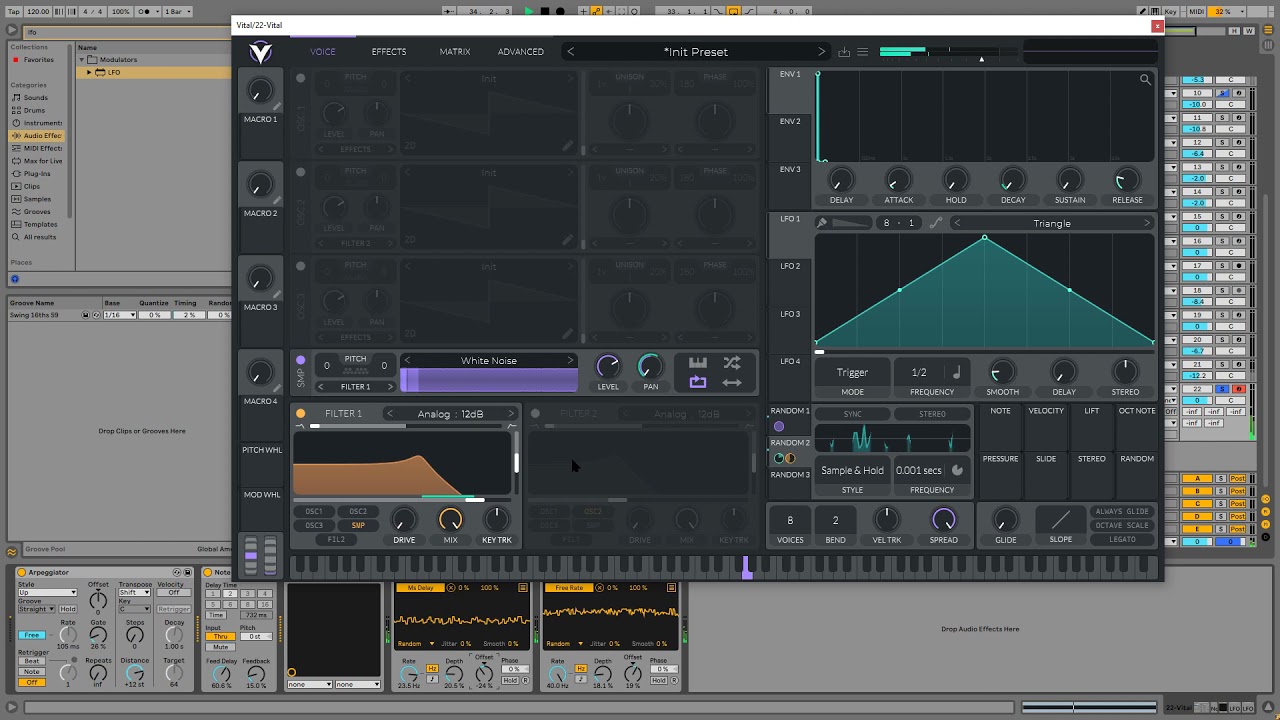Switch to the EFFECTS tab

[389, 52]
